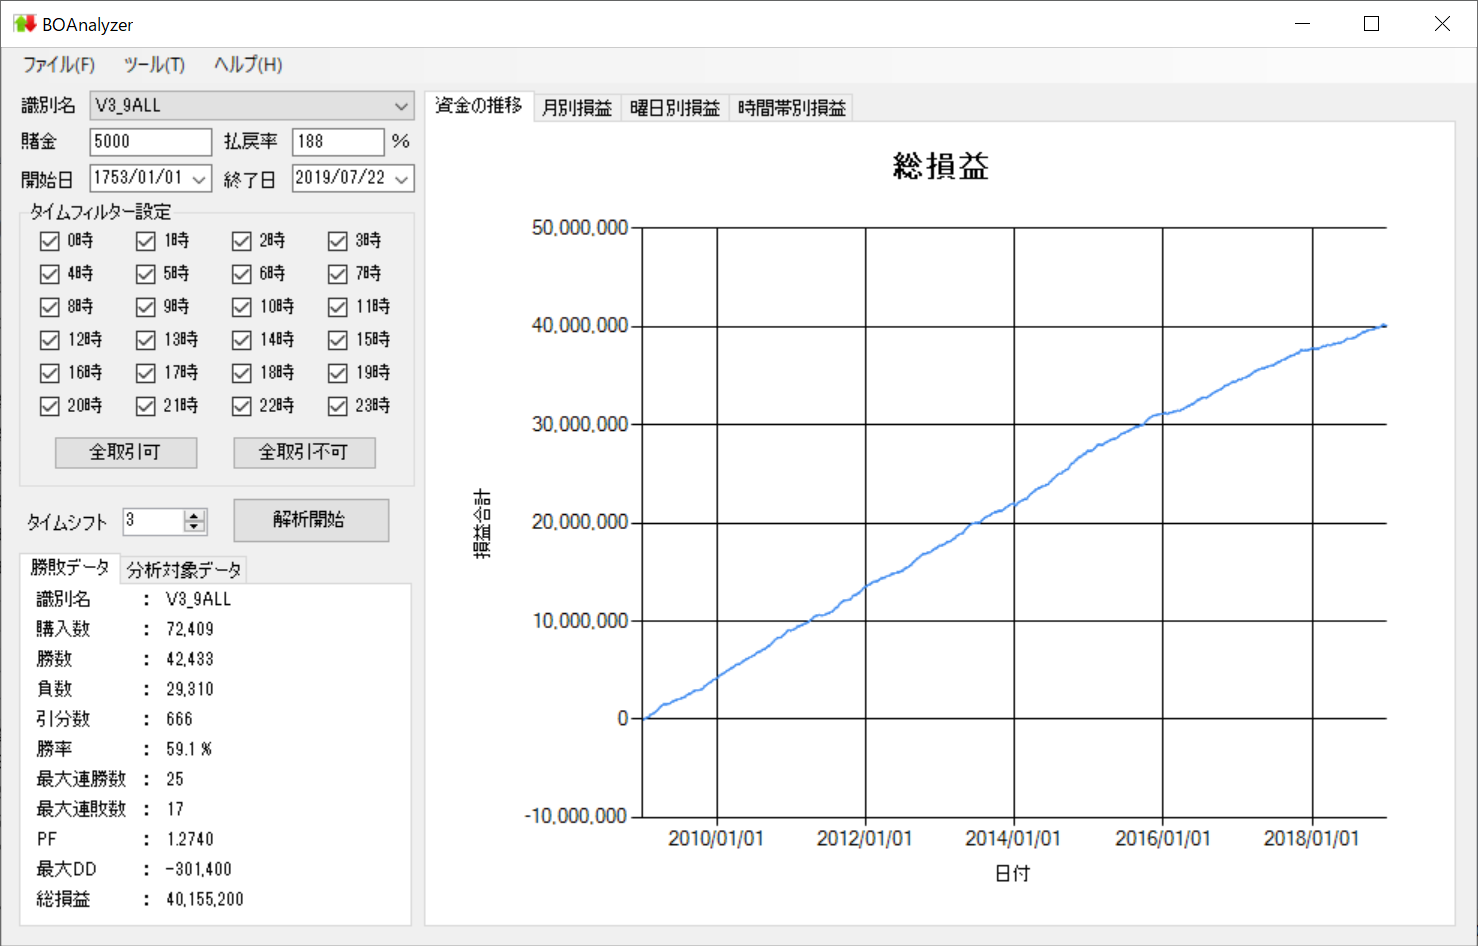
Task: Uncheck the 23時 checkbox
Action: click(x=338, y=406)
